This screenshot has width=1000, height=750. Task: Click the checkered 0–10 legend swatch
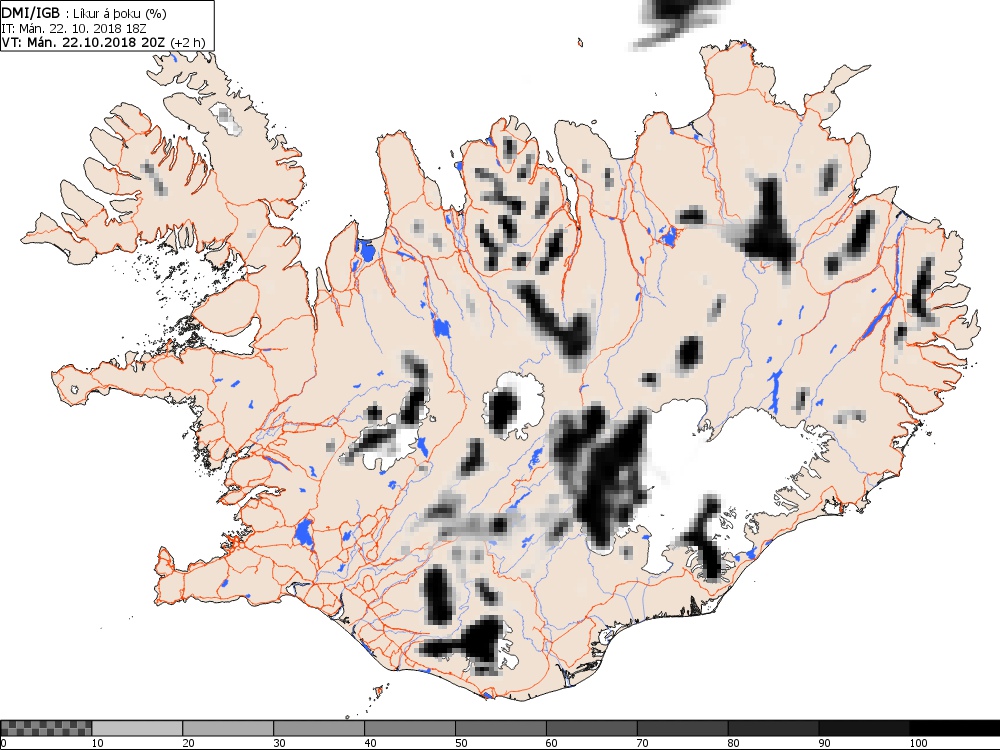(x=47, y=728)
